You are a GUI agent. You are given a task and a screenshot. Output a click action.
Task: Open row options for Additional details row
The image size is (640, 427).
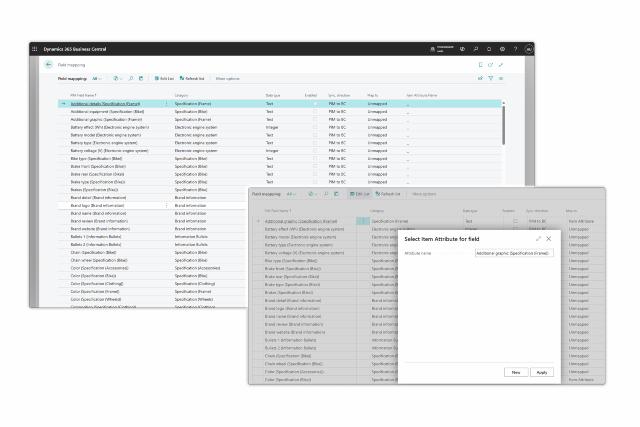click(x=166, y=103)
